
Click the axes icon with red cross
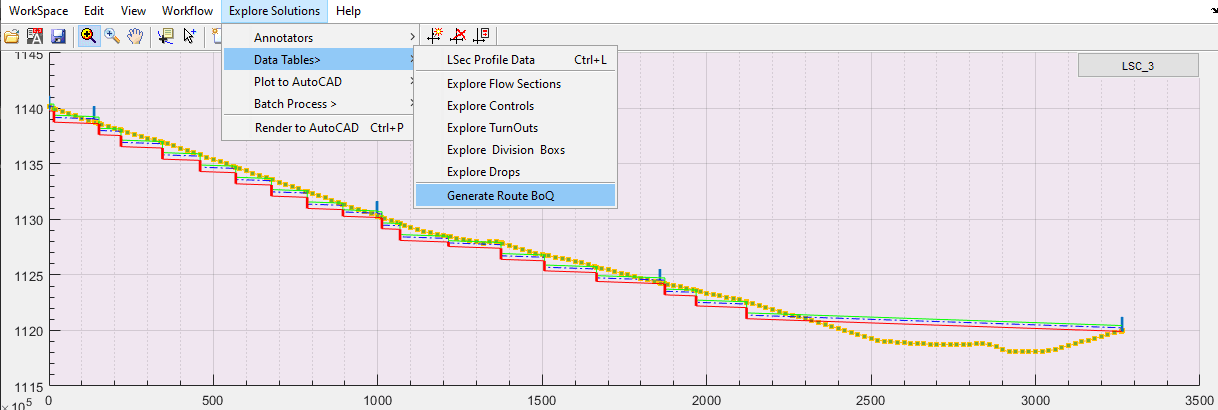[458, 36]
